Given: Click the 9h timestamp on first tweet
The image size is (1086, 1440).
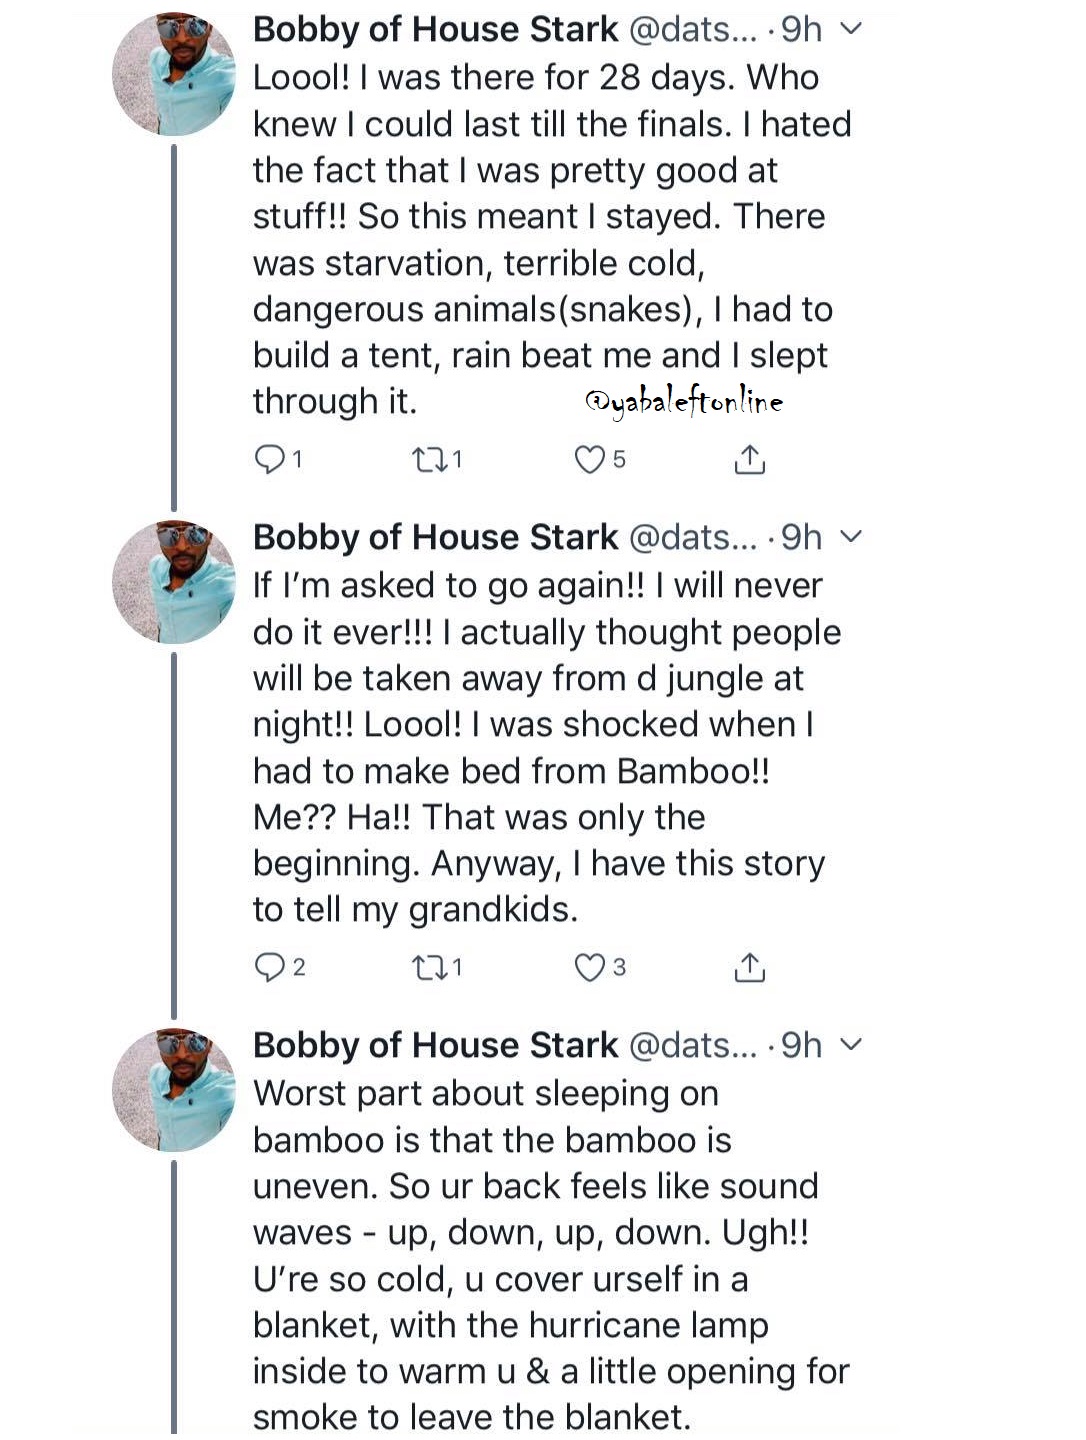Looking at the screenshot, I should [802, 30].
